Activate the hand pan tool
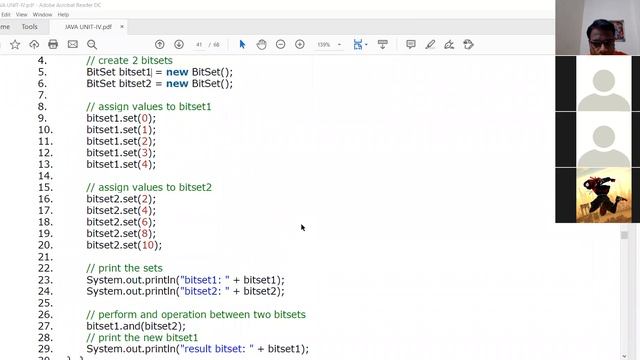The width and height of the screenshot is (640, 360). 261,44
